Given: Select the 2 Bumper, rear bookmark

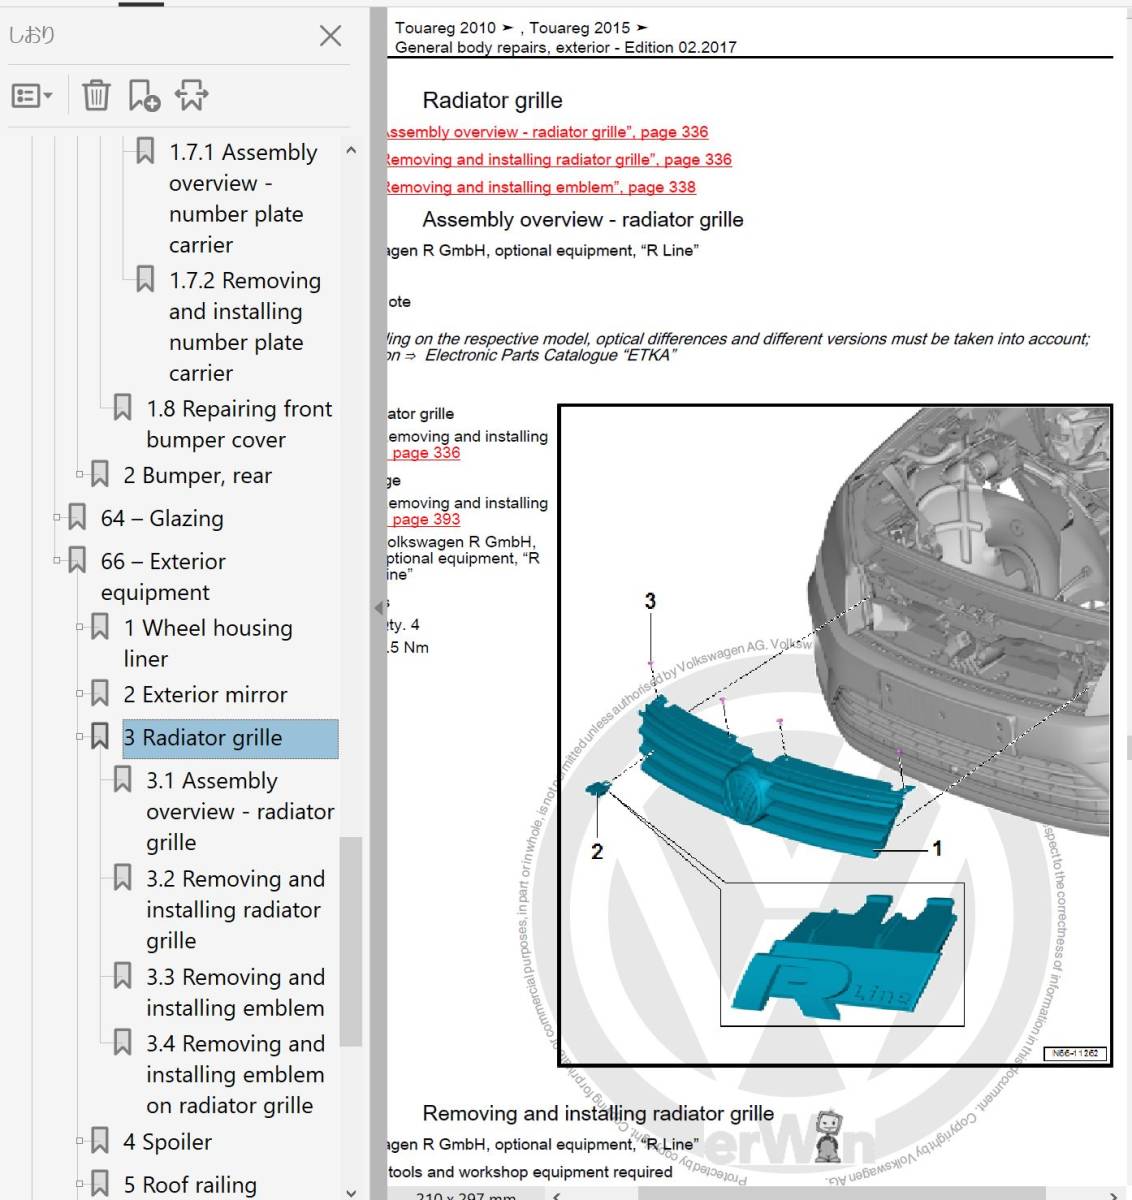Looking at the screenshot, I should coord(197,475).
